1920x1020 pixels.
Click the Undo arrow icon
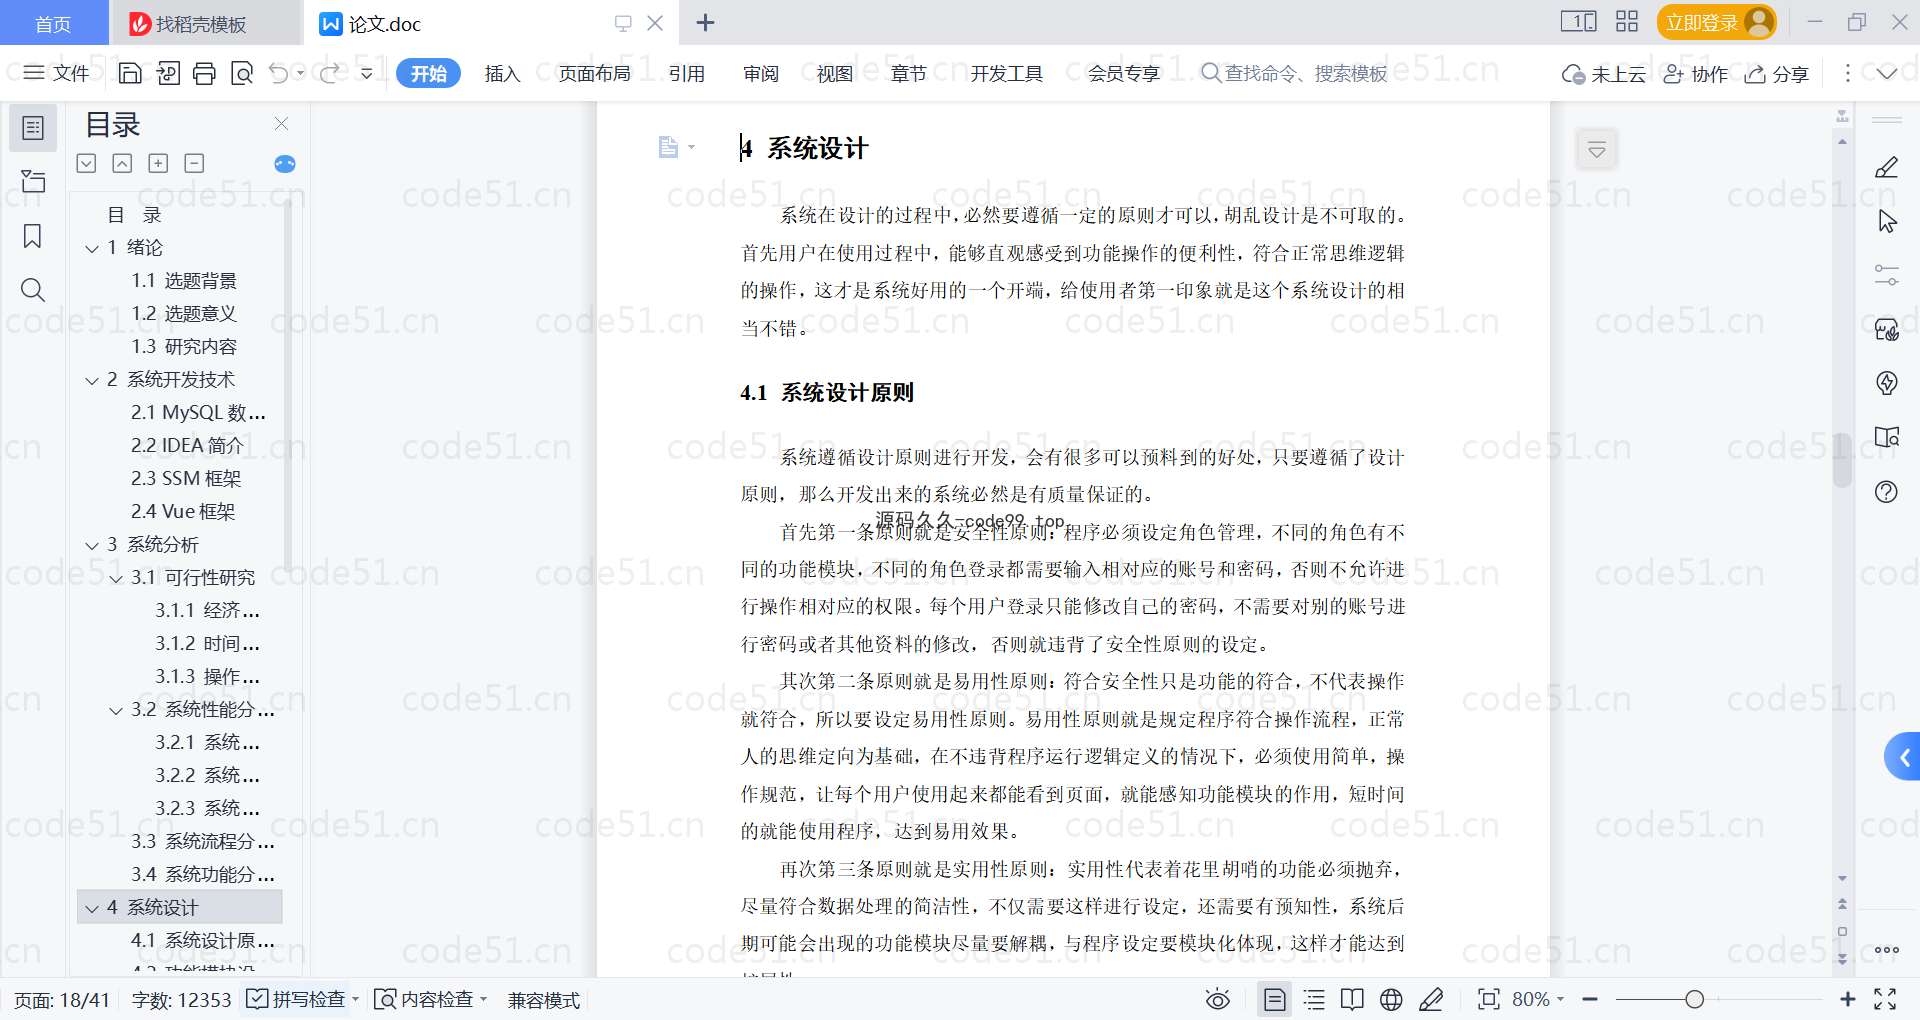point(279,73)
